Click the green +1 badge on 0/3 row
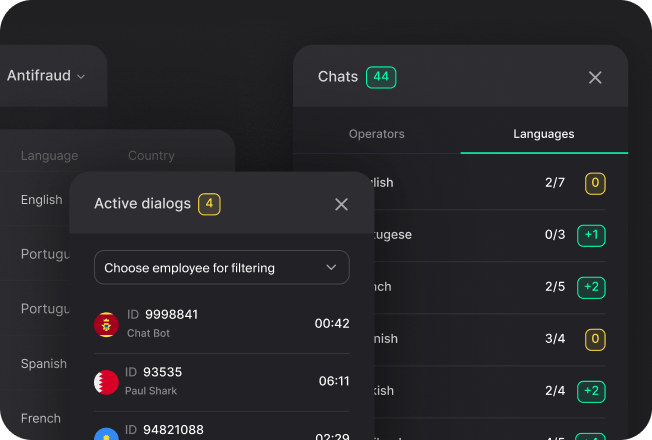Image resolution: width=652 pixels, height=440 pixels. pyautogui.click(x=591, y=235)
